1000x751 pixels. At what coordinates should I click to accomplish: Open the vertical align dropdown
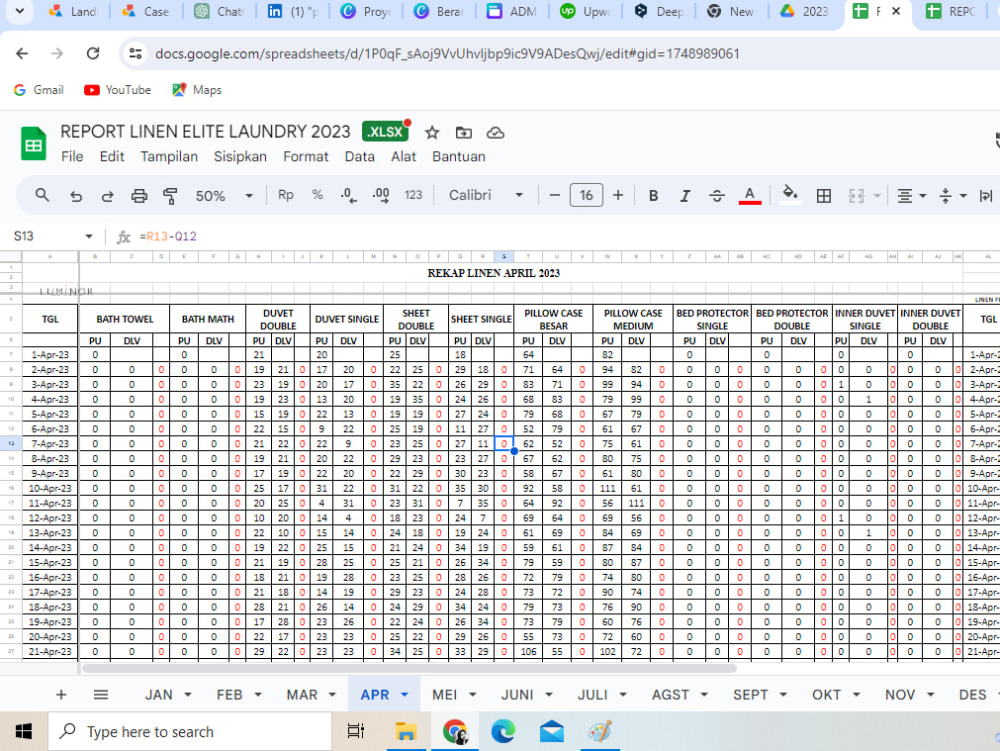[953, 196]
